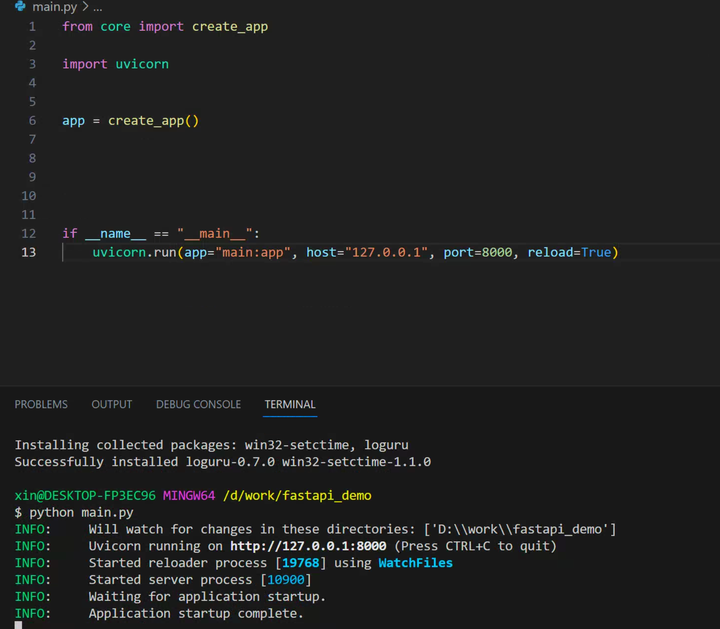
Task: Click the Python file icon in breadcrumb
Action: 20,6
